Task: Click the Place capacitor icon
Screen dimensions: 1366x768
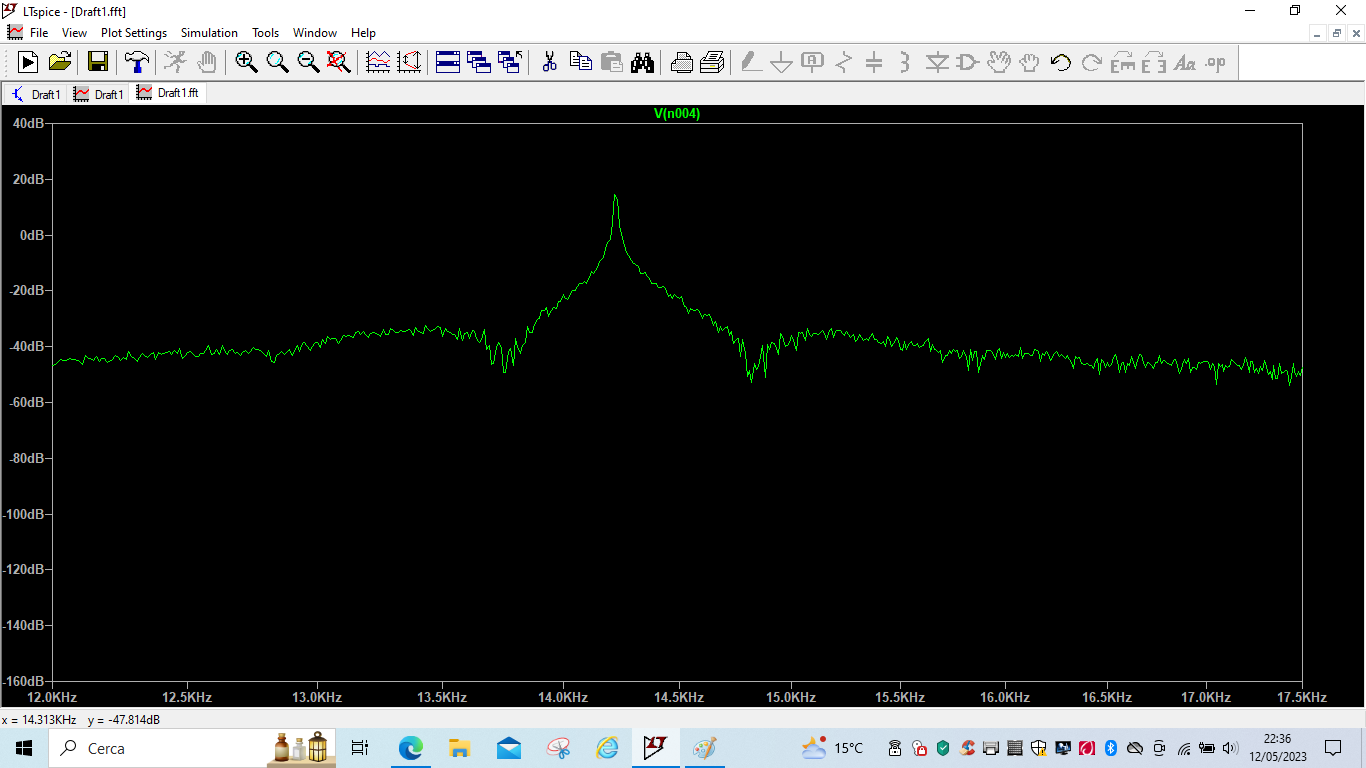Action: (x=874, y=62)
